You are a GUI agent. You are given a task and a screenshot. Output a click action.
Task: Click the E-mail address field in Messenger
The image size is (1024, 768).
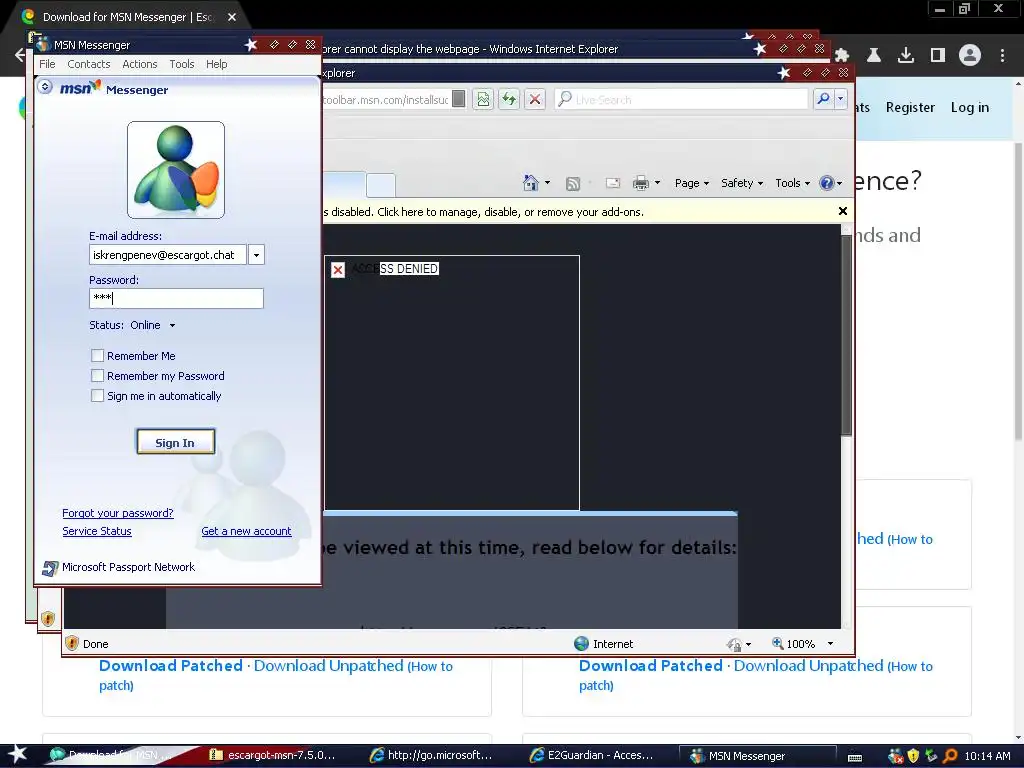(168, 255)
